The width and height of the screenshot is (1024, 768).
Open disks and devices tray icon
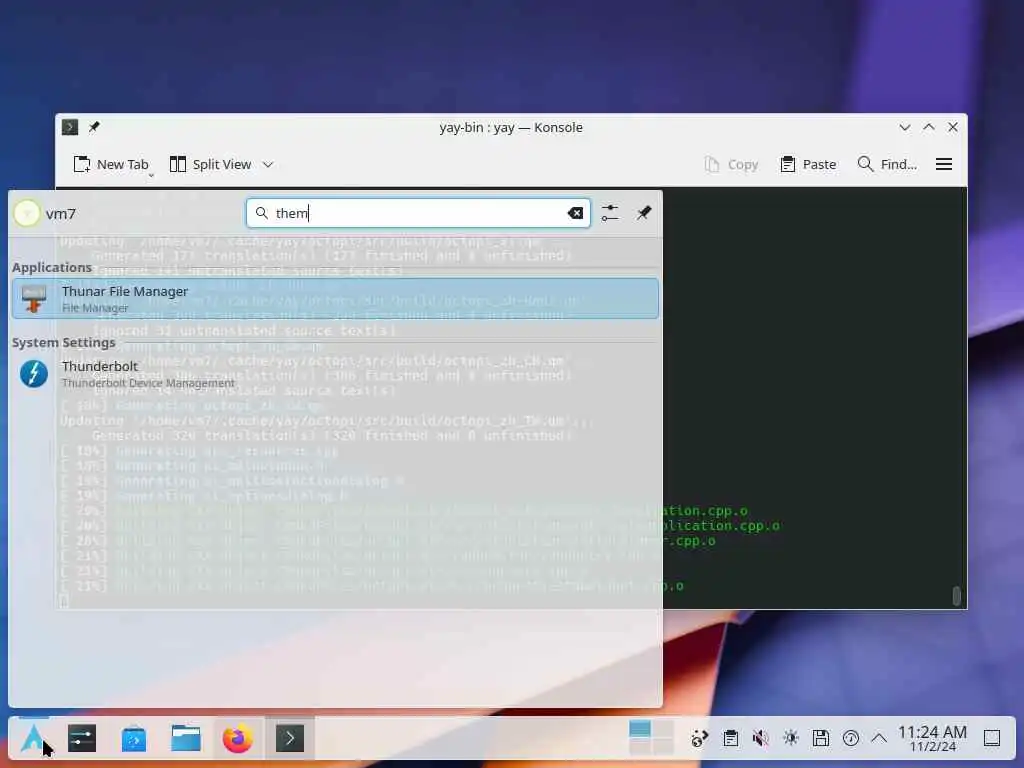coord(821,739)
